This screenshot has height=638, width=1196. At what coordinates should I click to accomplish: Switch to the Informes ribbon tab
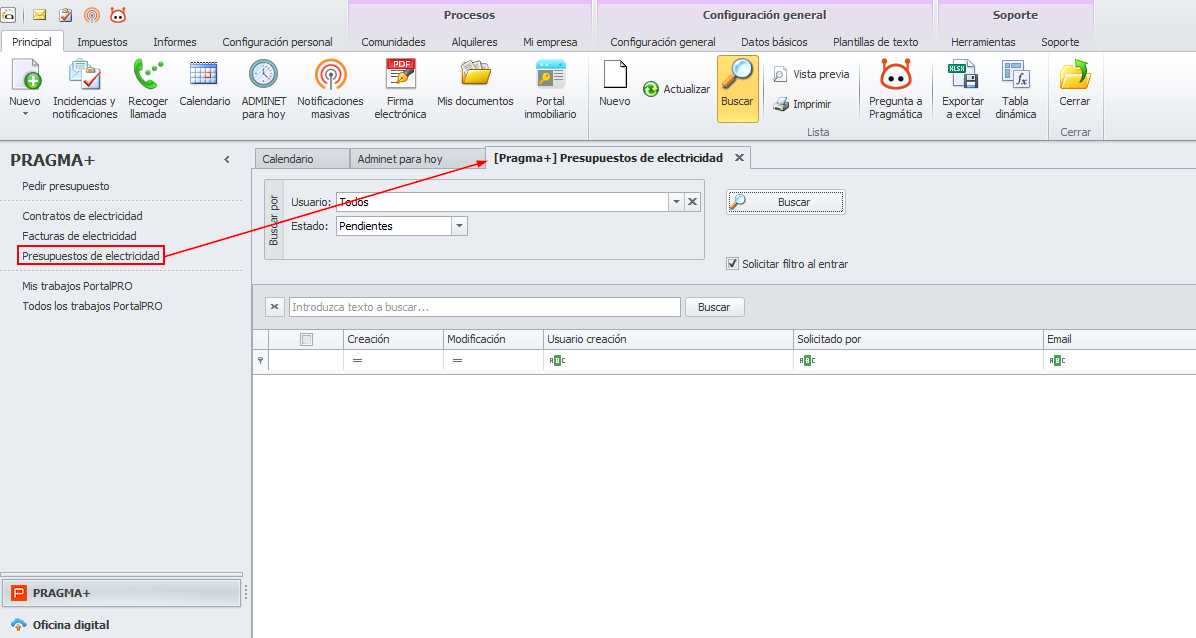pos(175,42)
